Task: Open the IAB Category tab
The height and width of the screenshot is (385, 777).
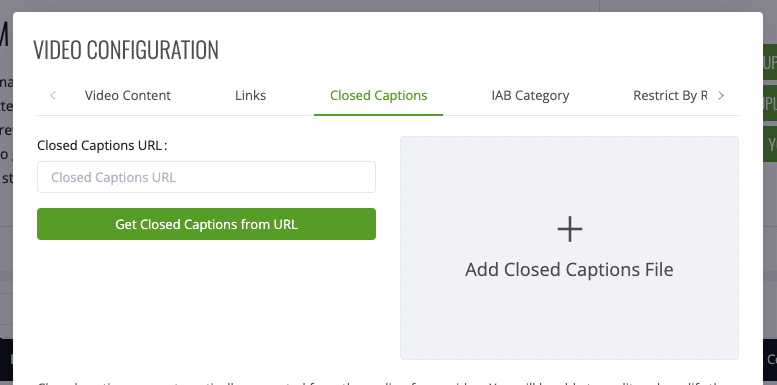Action: [x=530, y=95]
